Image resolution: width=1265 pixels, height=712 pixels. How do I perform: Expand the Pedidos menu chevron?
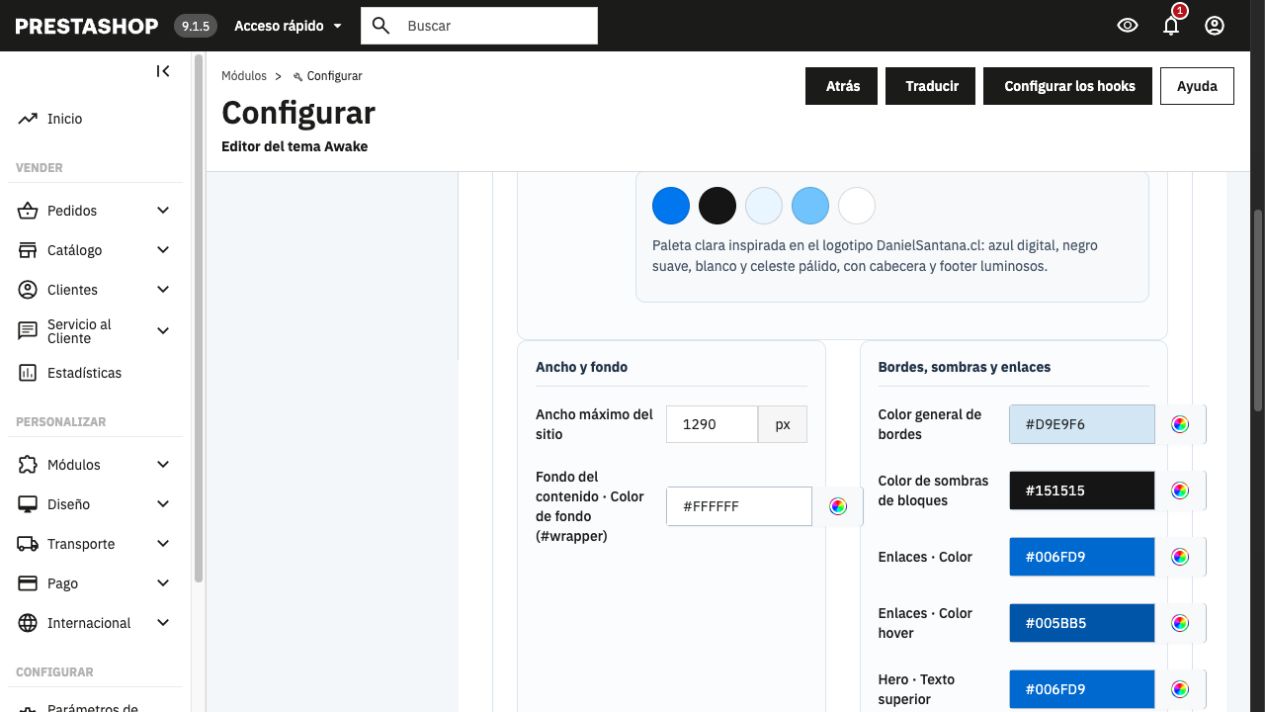163,211
